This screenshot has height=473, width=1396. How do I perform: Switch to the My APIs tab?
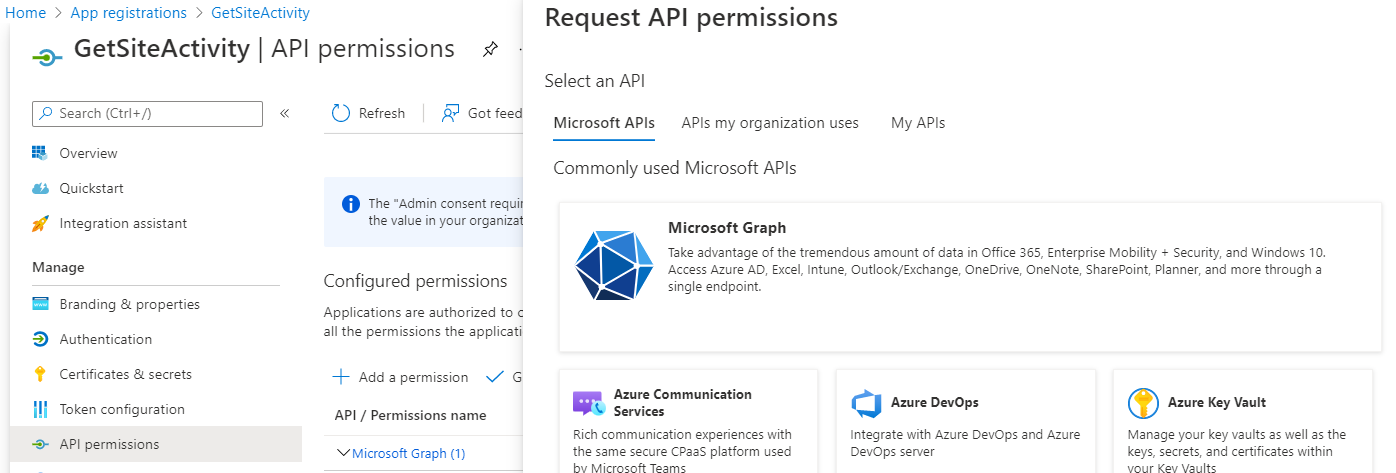click(918, 123)
